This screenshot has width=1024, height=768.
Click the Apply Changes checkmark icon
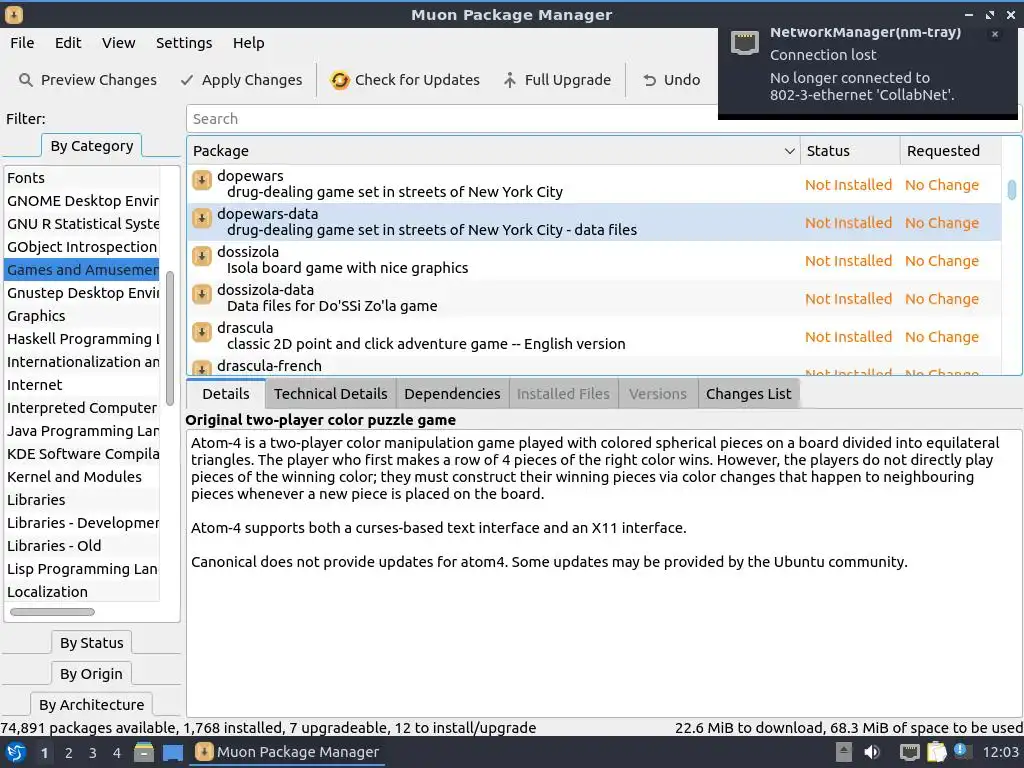187,80
